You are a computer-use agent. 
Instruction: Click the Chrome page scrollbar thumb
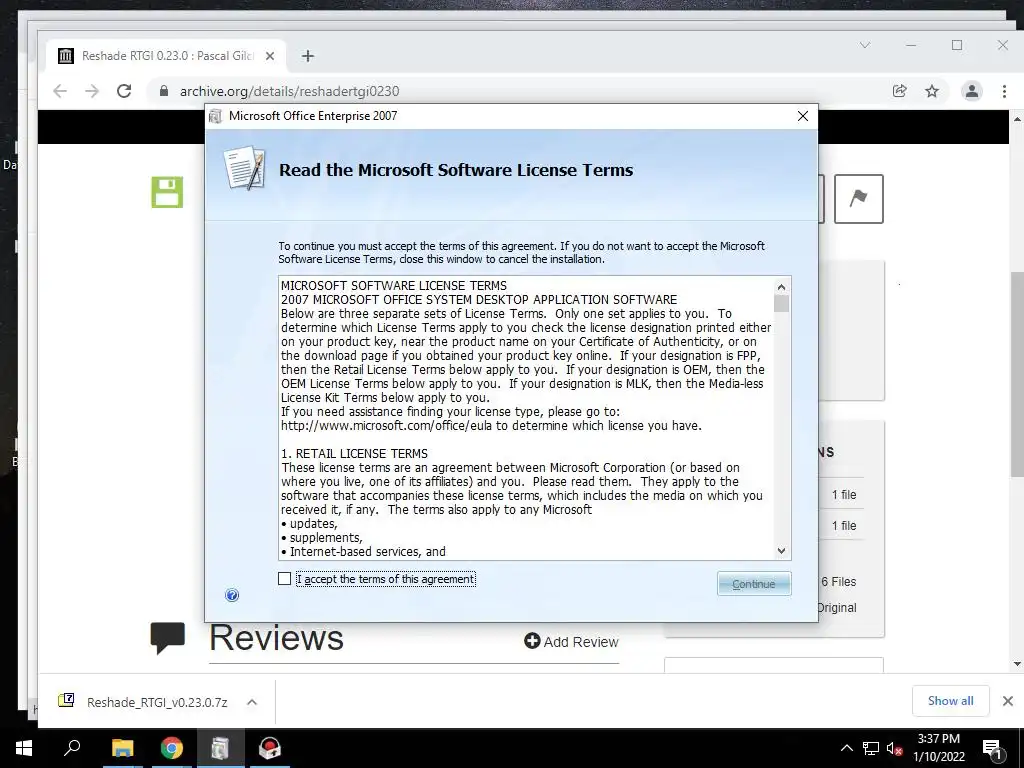[x=1017, y=374]
